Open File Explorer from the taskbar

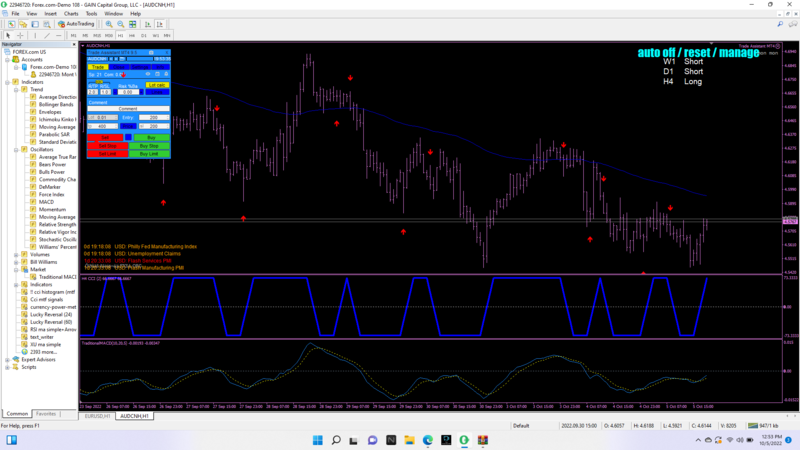pyautogui.click(x=409, y=440)
